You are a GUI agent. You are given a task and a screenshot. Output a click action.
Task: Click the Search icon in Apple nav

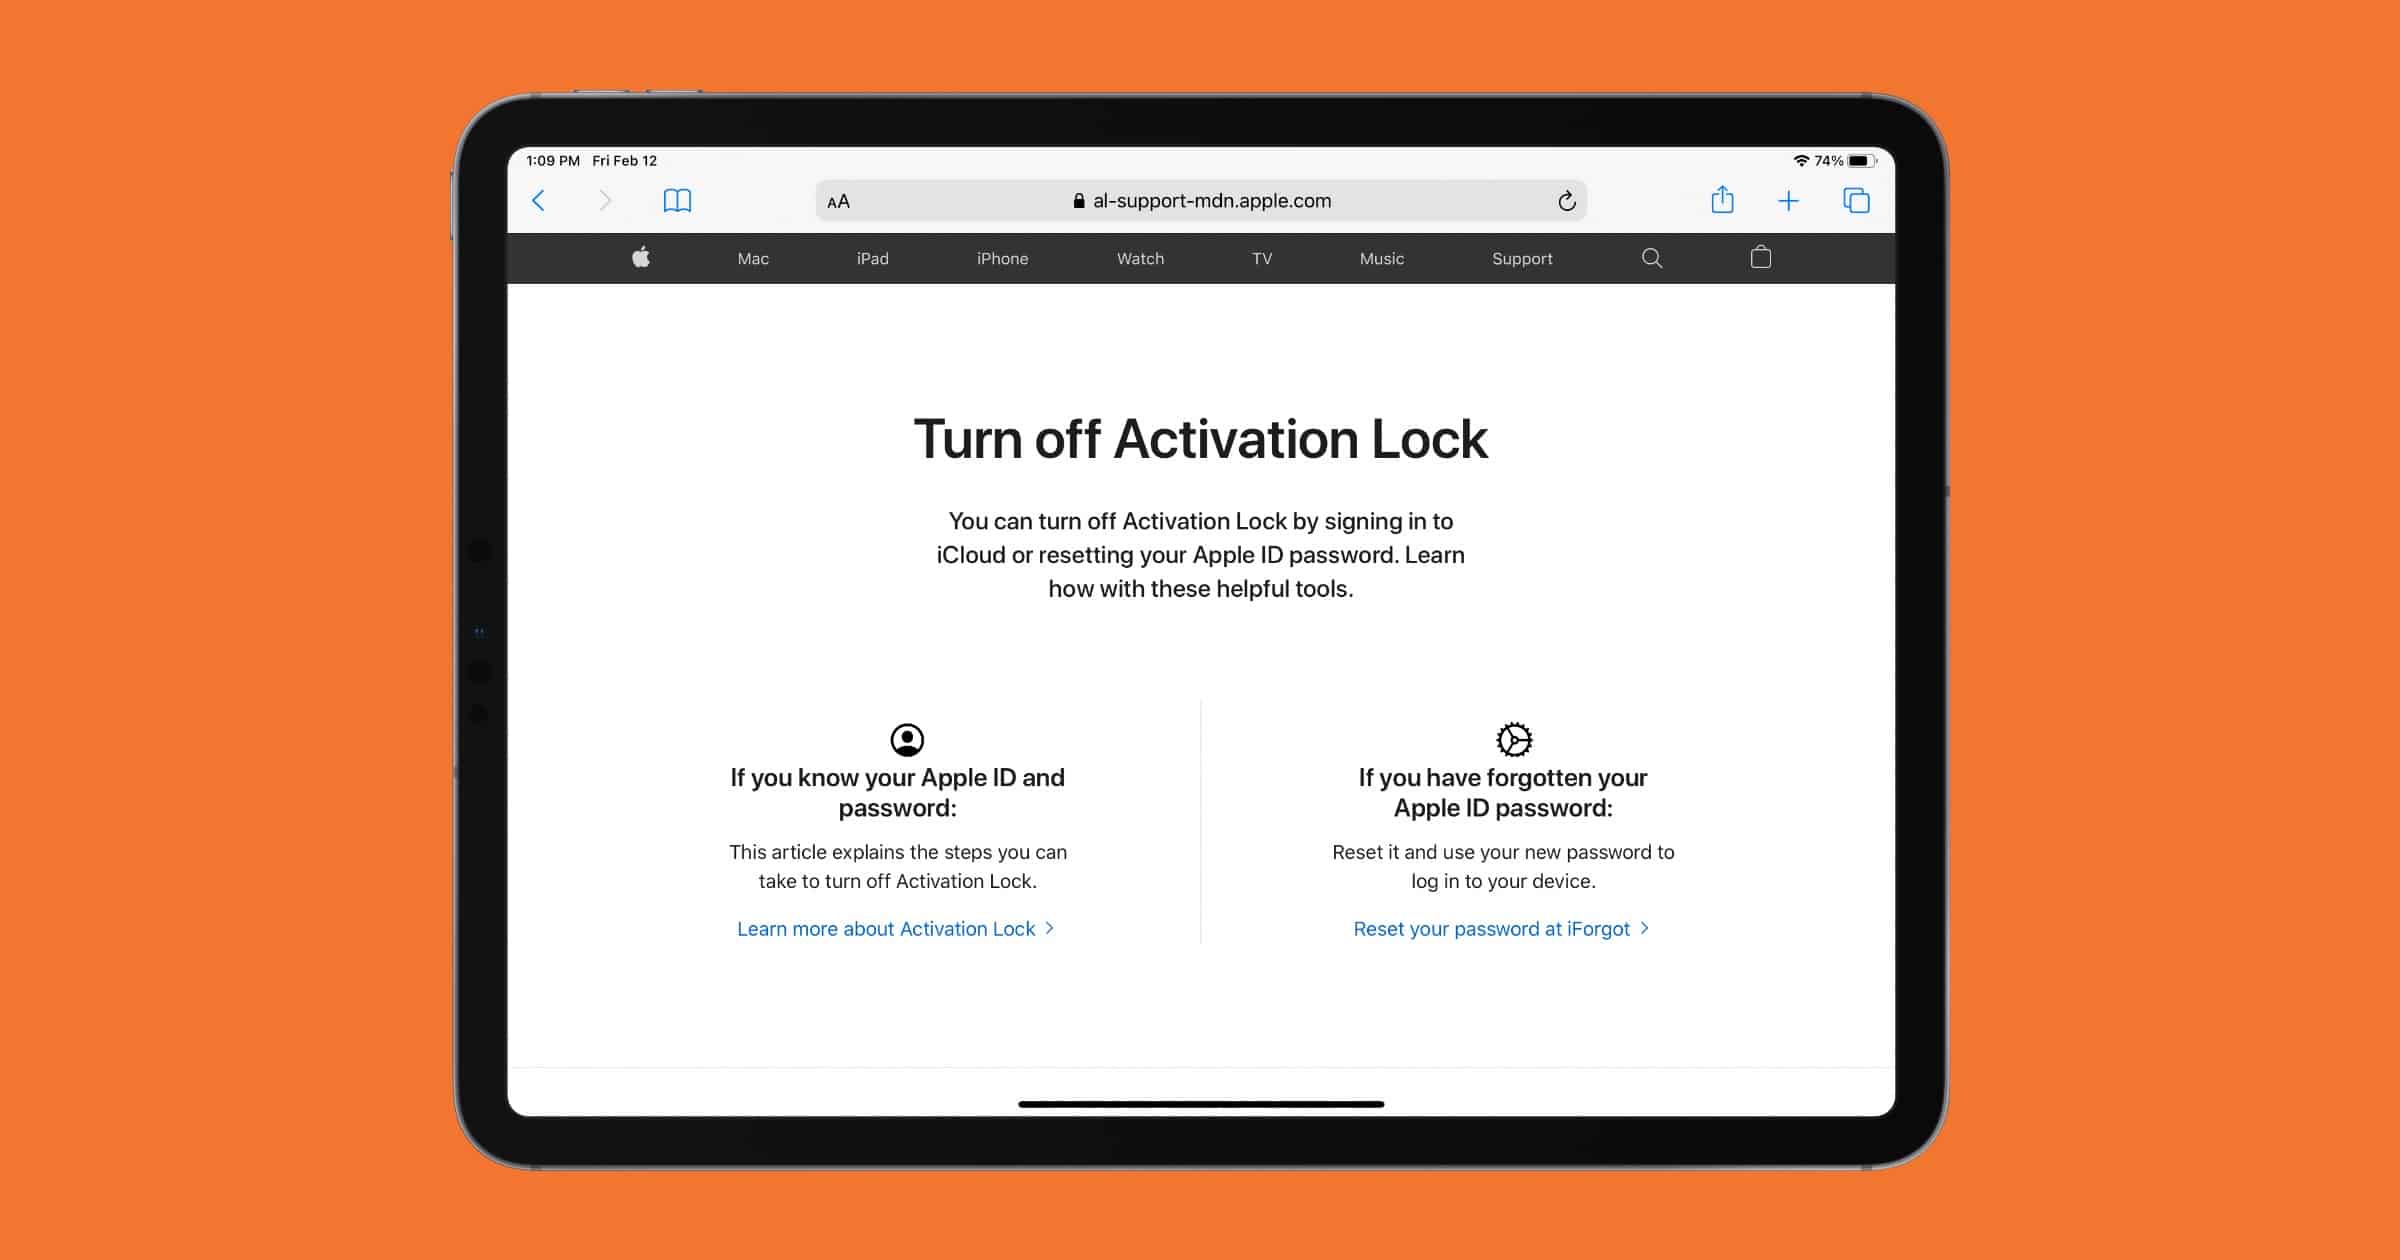tap(1651, 257)
